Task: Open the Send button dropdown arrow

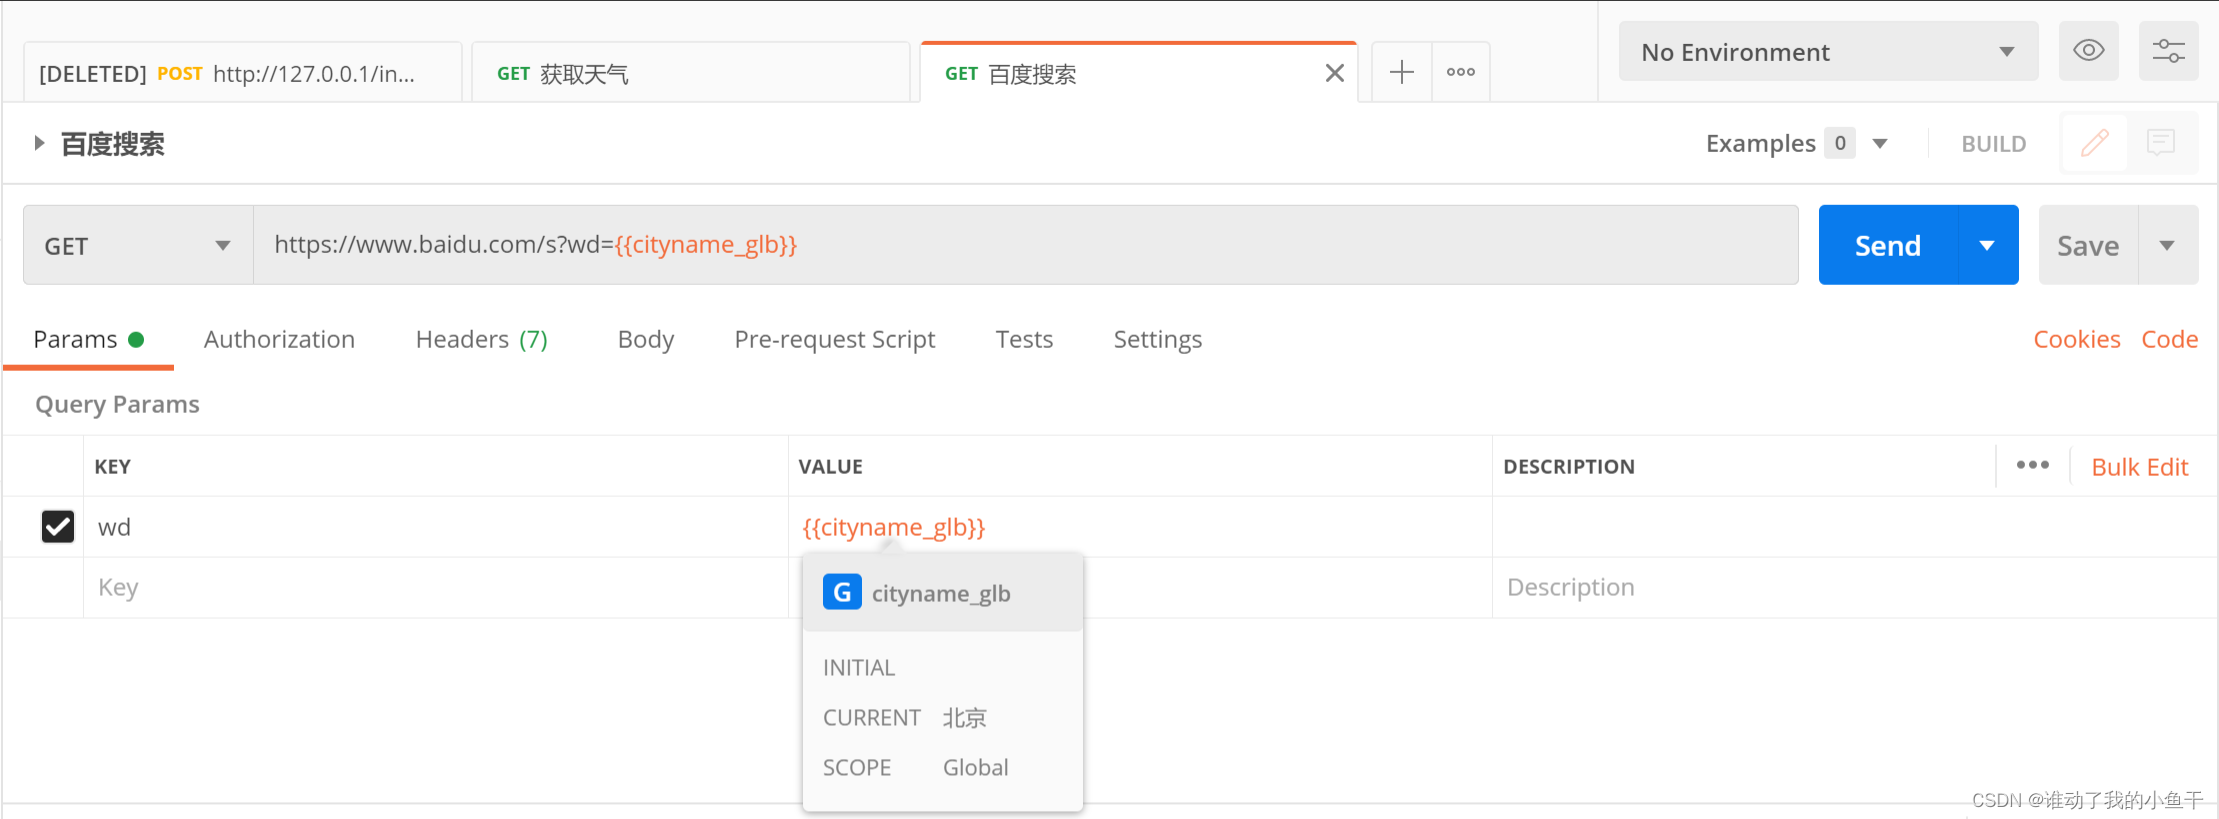Action: pos(1987,245)
